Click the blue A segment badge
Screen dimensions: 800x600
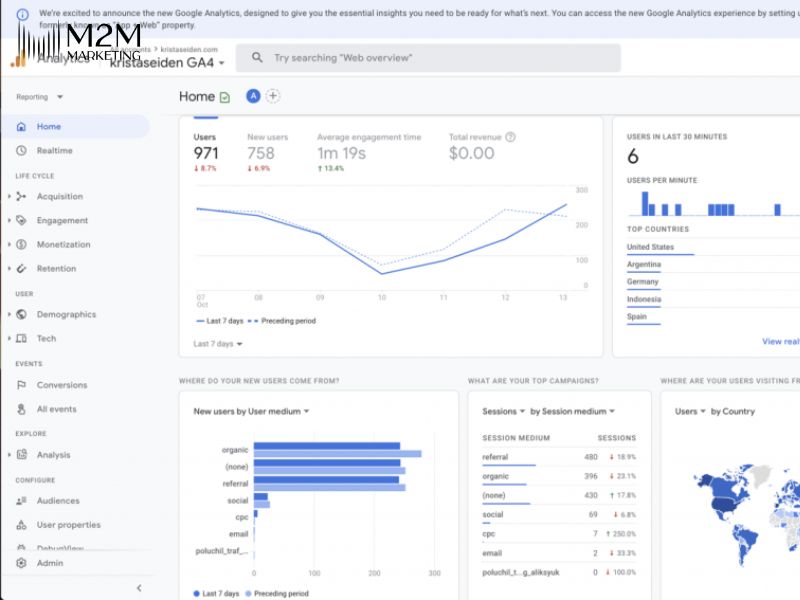(x=253, y=96)
